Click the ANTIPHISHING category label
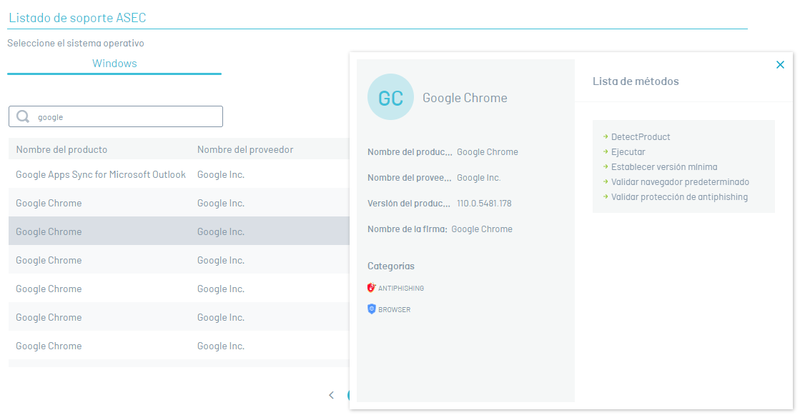 click(x=401, y=288)
